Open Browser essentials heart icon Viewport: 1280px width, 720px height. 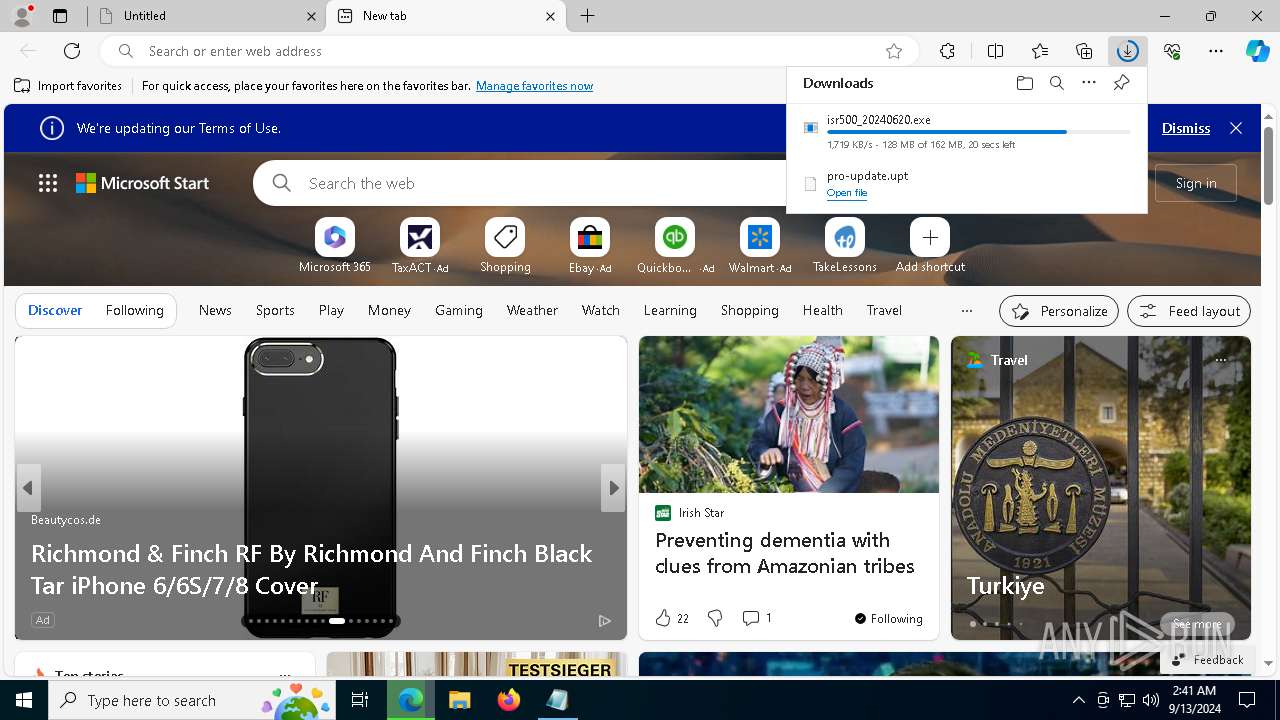[x=1172, y=51]
